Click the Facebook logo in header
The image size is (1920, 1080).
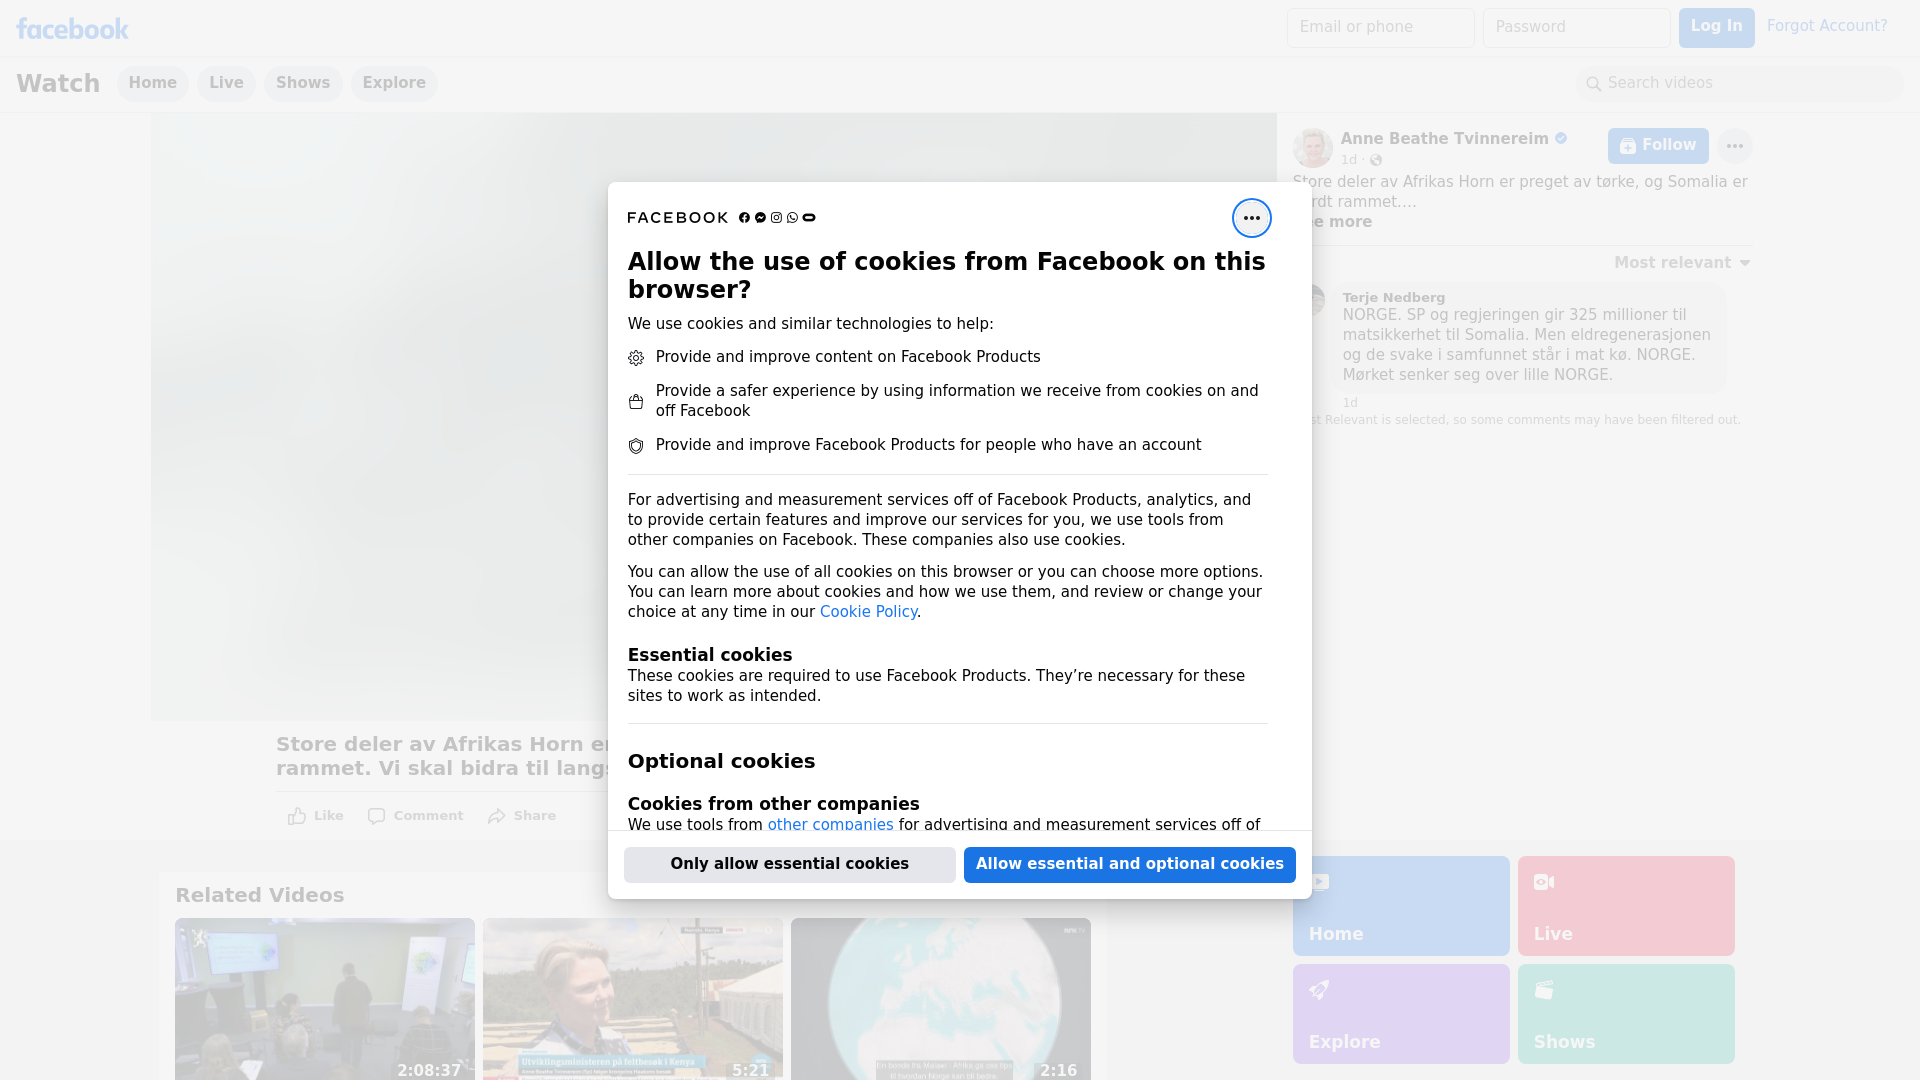(72, 29)
